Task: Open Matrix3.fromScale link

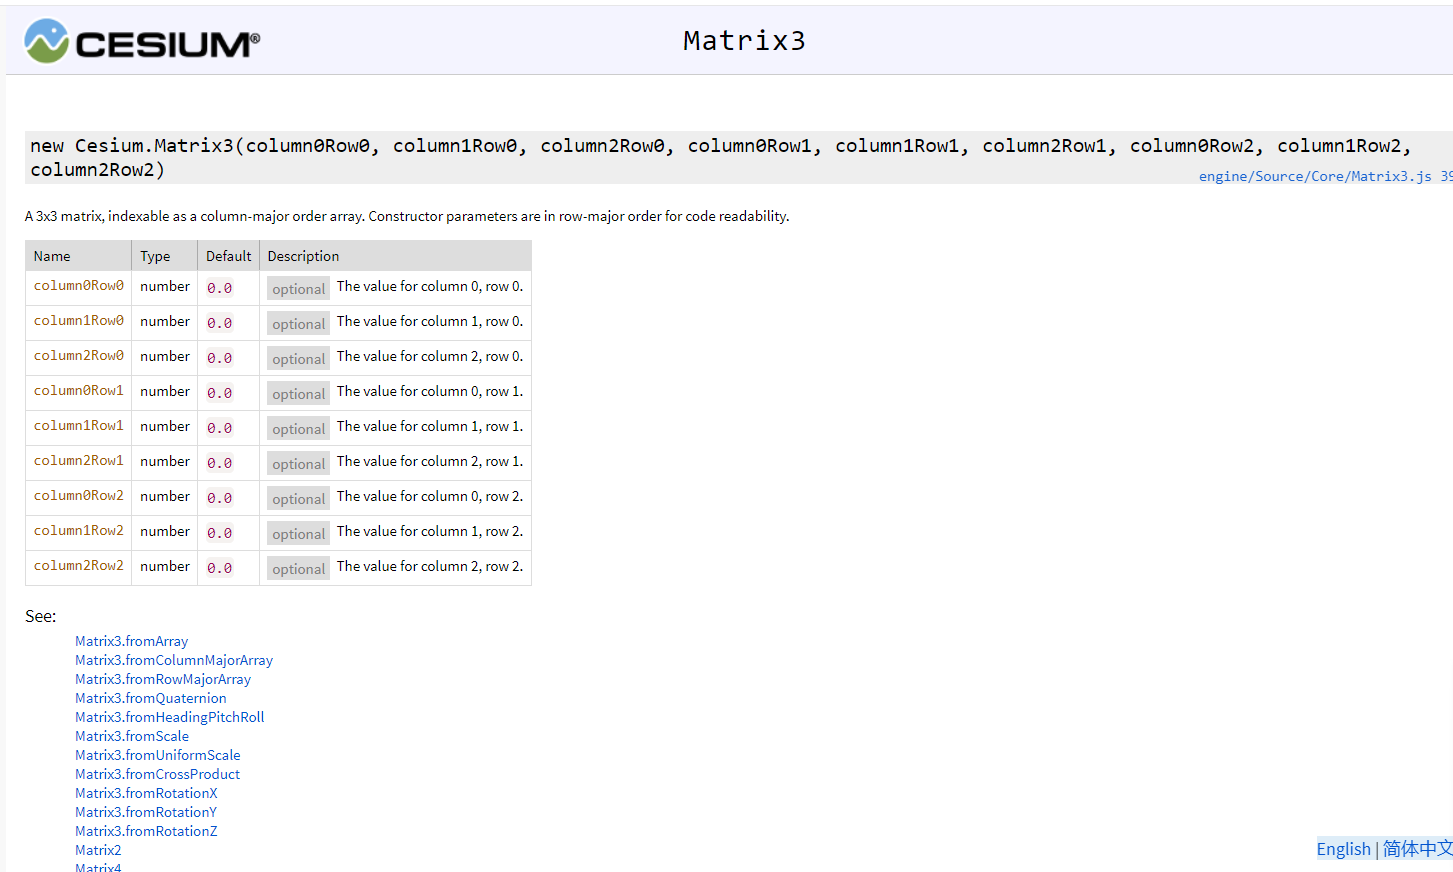Action: [x=132, y=736]
